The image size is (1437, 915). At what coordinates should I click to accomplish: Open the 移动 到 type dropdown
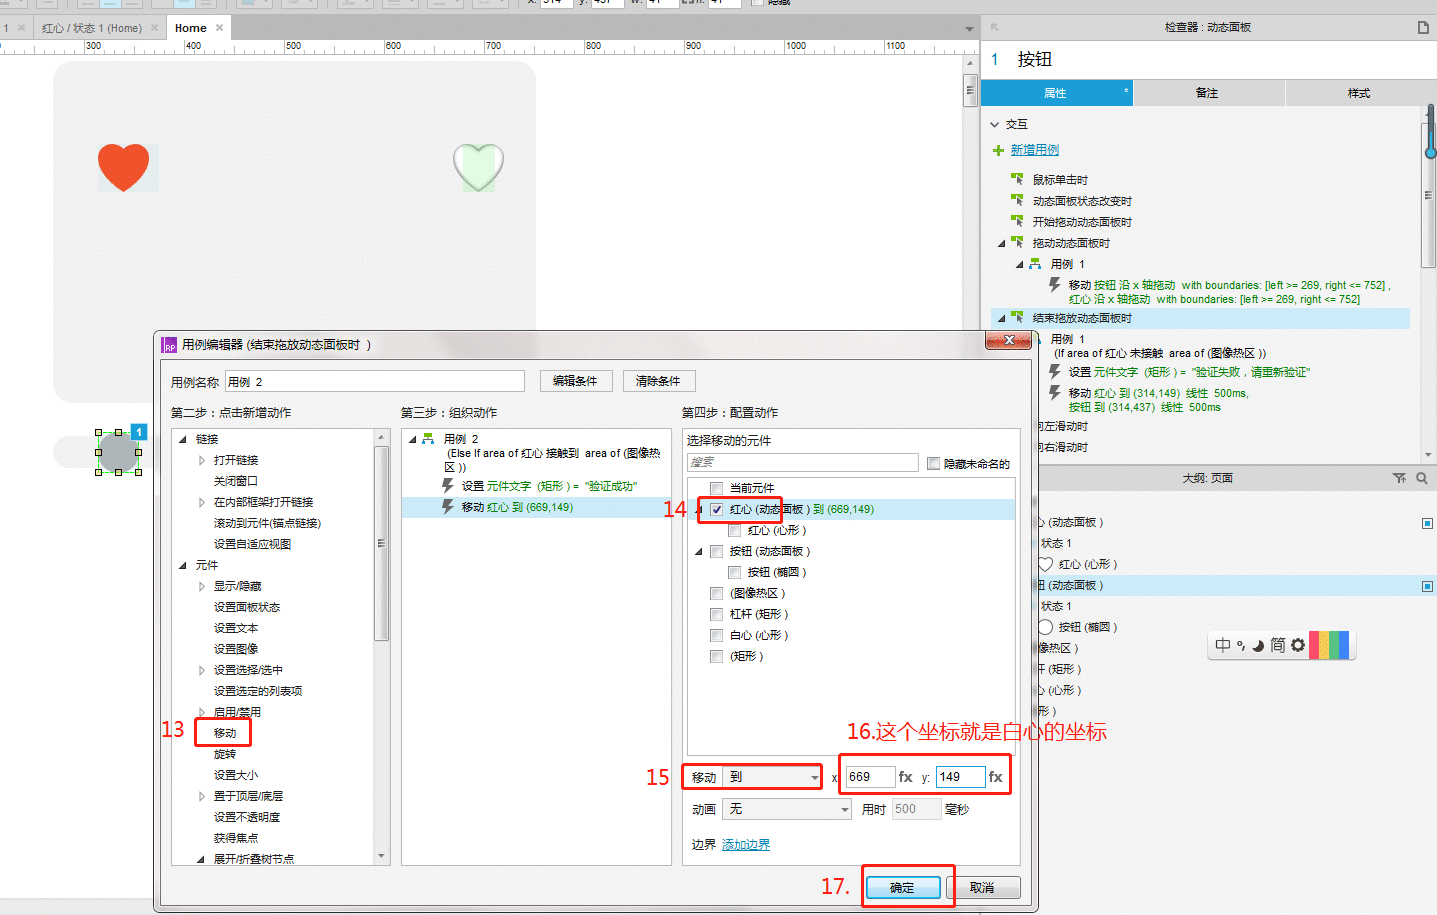772,777
